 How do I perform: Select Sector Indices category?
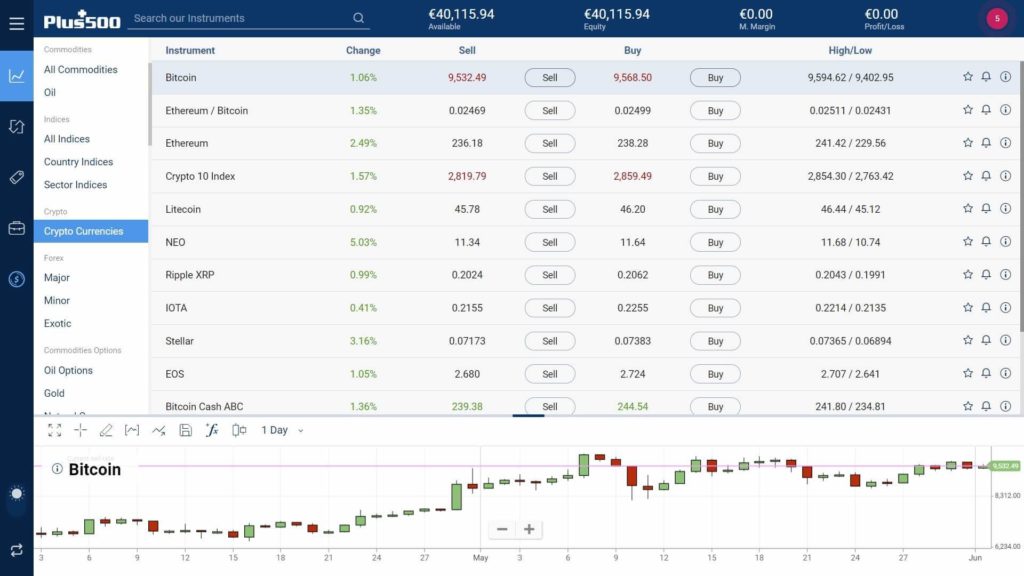point(75,184)
